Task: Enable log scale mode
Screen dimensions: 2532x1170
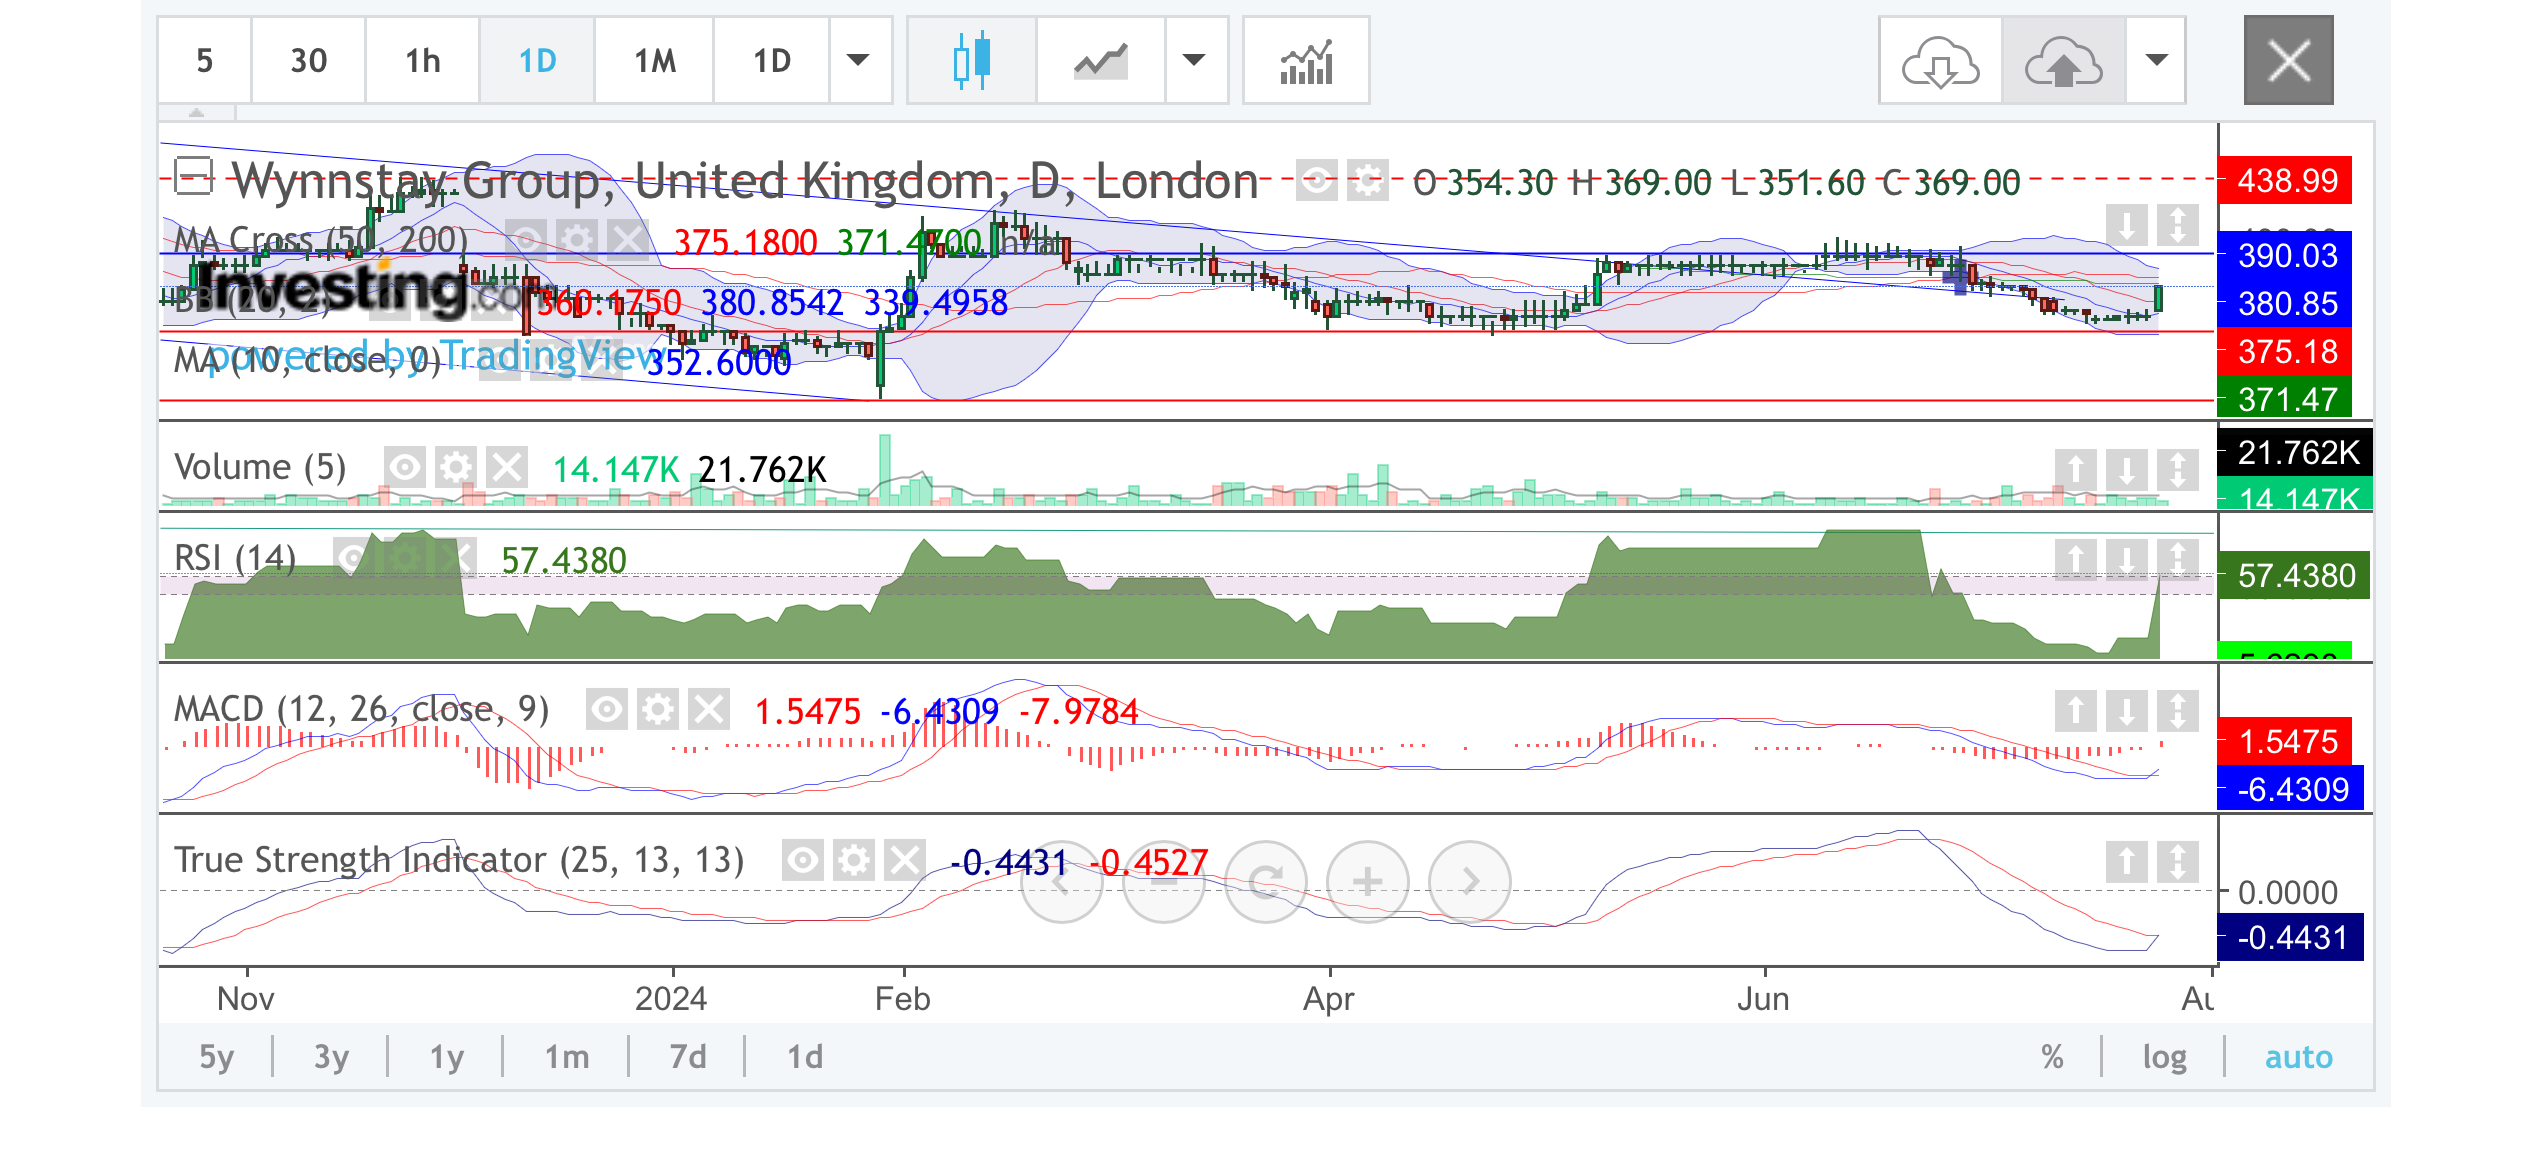Action: pyautogui.click(x=2165, y=1057)
